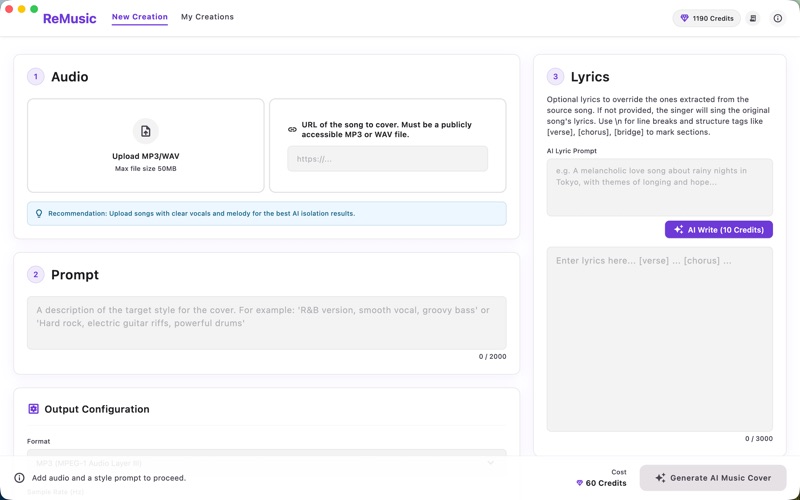
Task: Click the Format label
Action: (38, 441)
